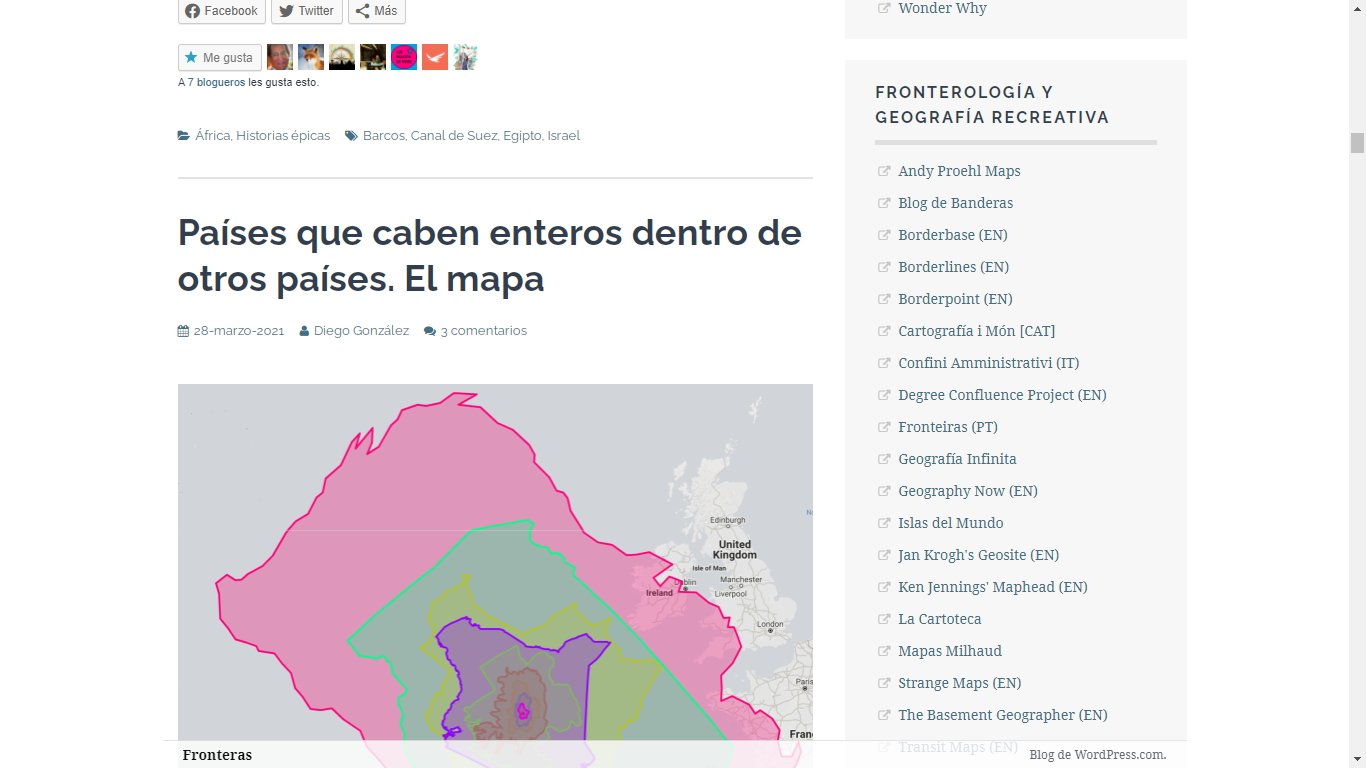The width and height of the screenshot is (1366, 768).
Task: Open the countries overlay map image
Action: coord(495,576)
